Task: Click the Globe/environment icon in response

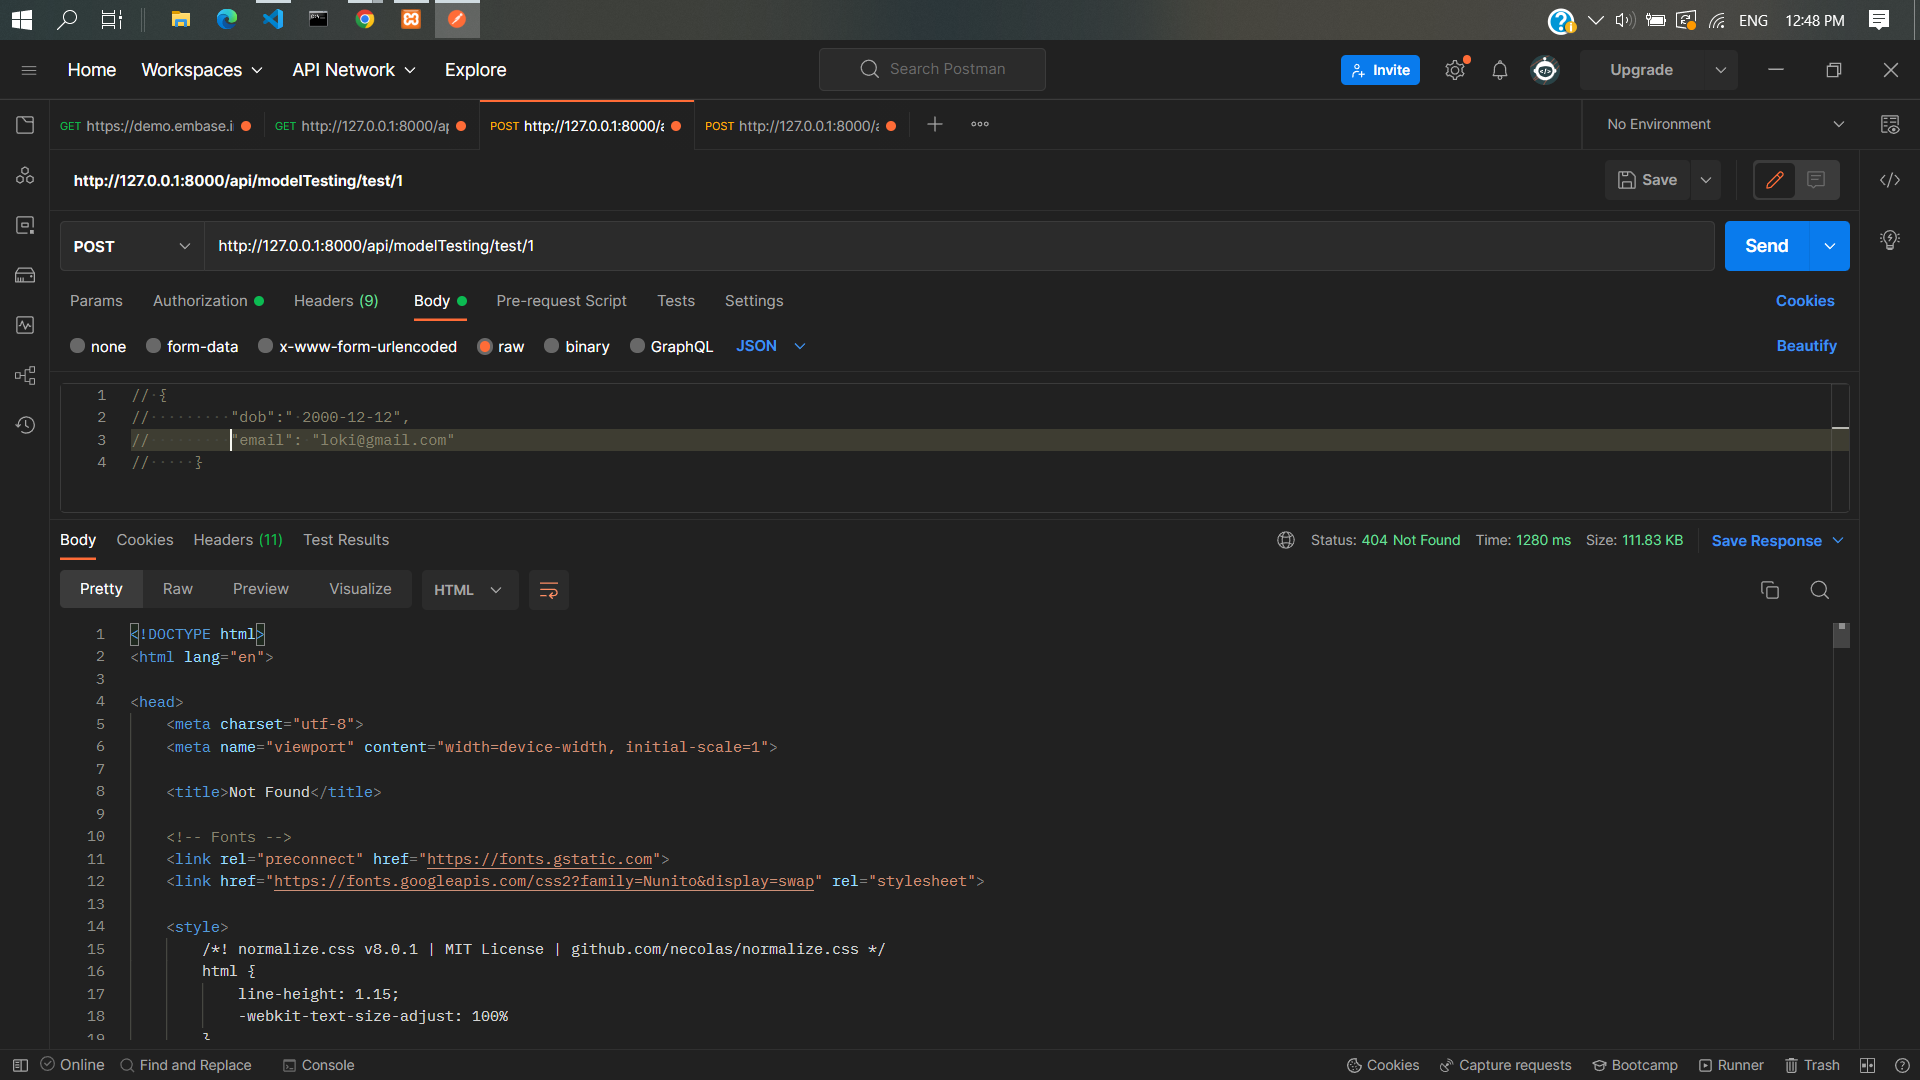Action: pyautogui.click(x=1286, y=541)
